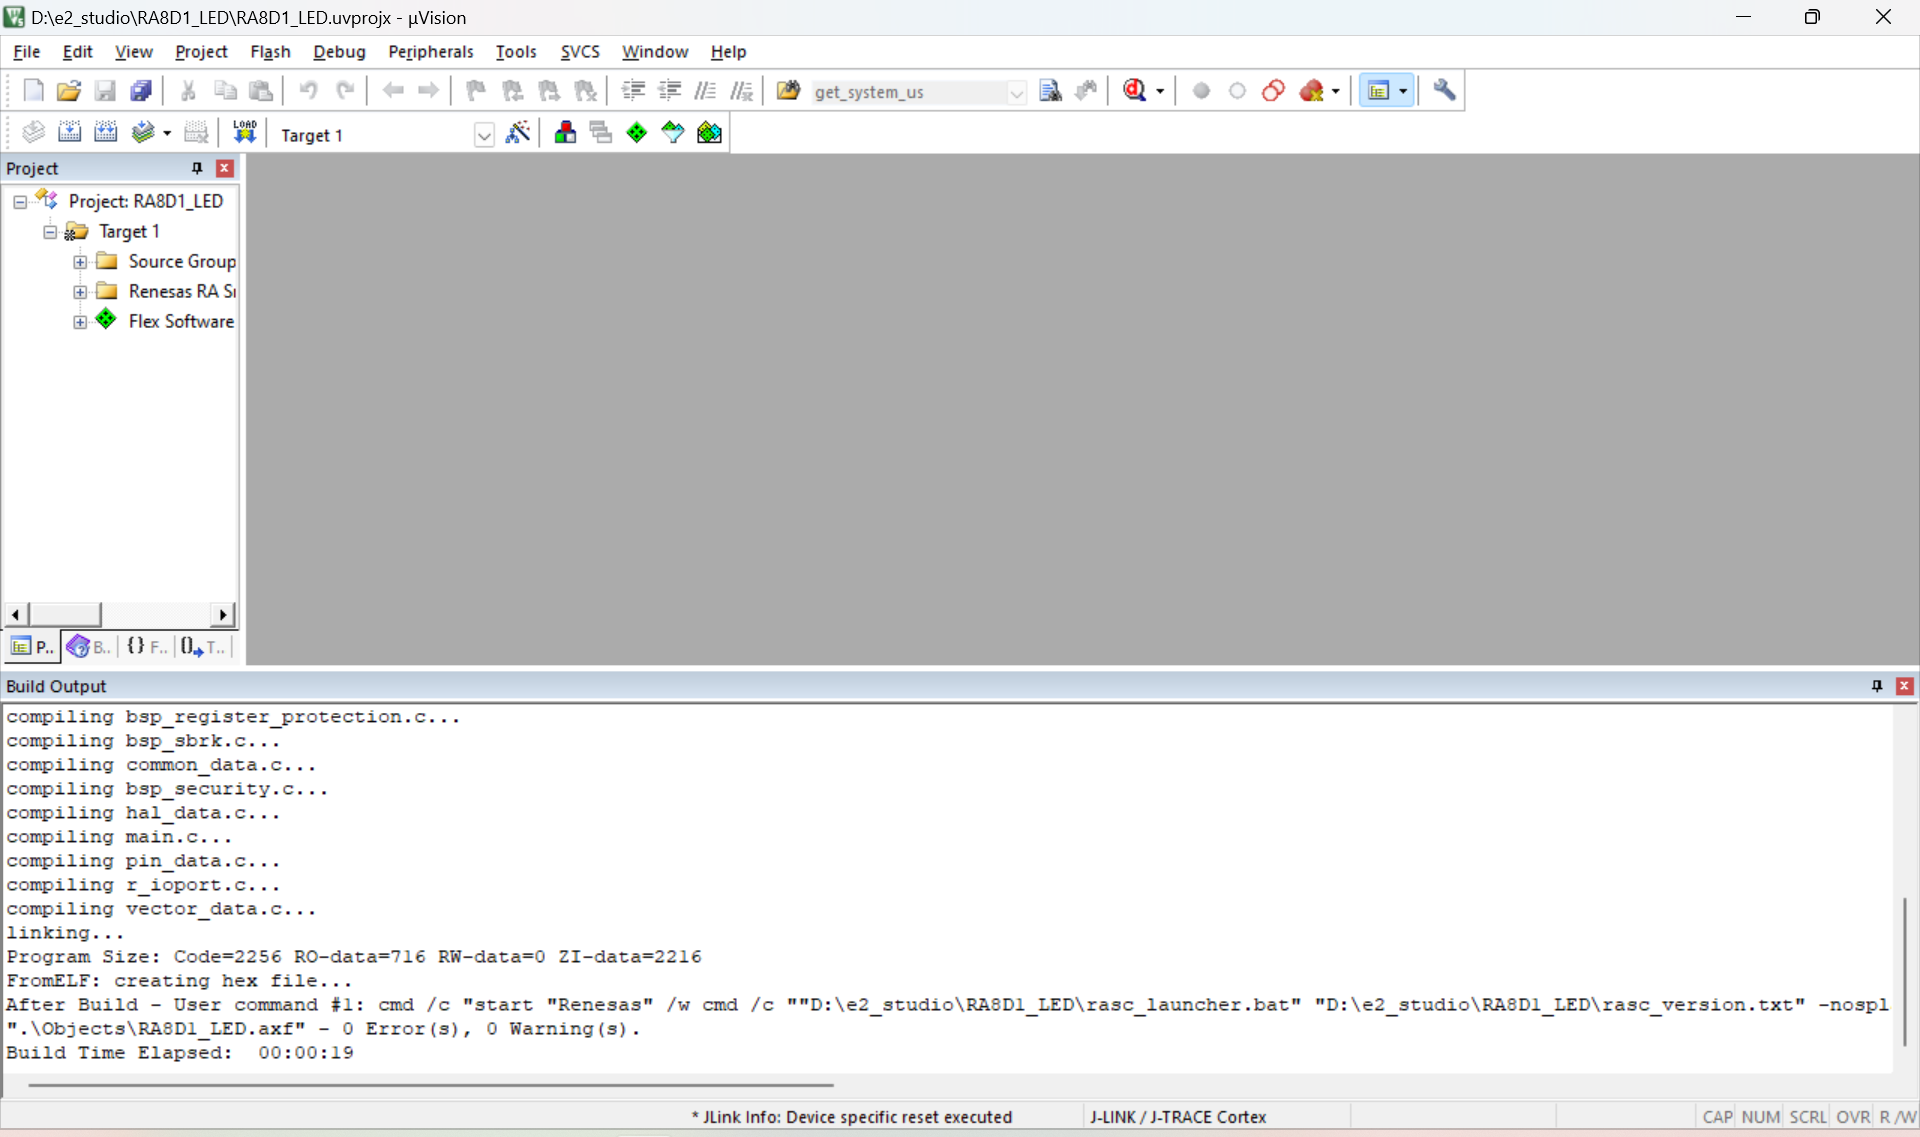Image resolution: width=1920 pixels, height=1137 pixels.
Task: Open the Project menu
Action: (x=201, y=52)
